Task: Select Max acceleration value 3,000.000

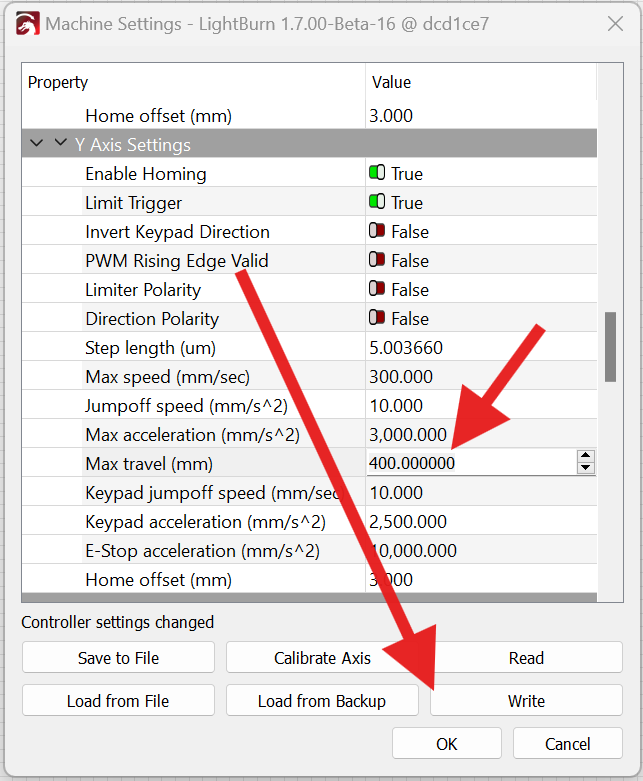Action: 408,434
